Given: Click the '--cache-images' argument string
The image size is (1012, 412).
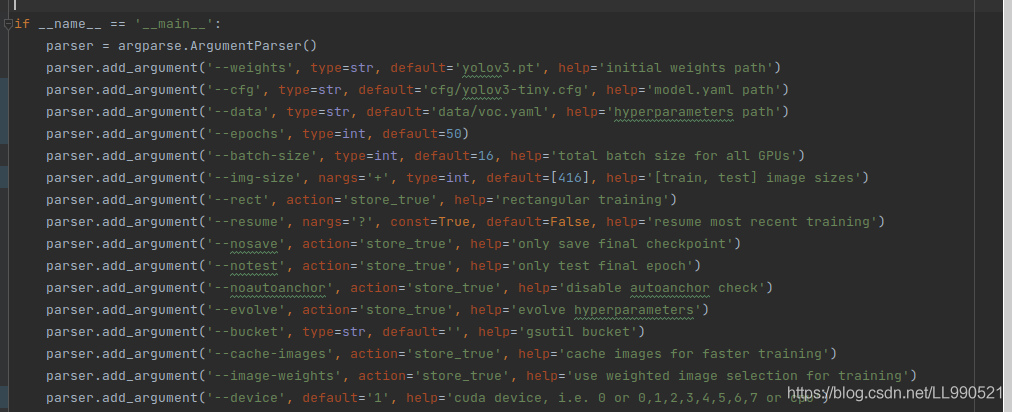Looking at the screenshot, I should click(x=269, y=354).
